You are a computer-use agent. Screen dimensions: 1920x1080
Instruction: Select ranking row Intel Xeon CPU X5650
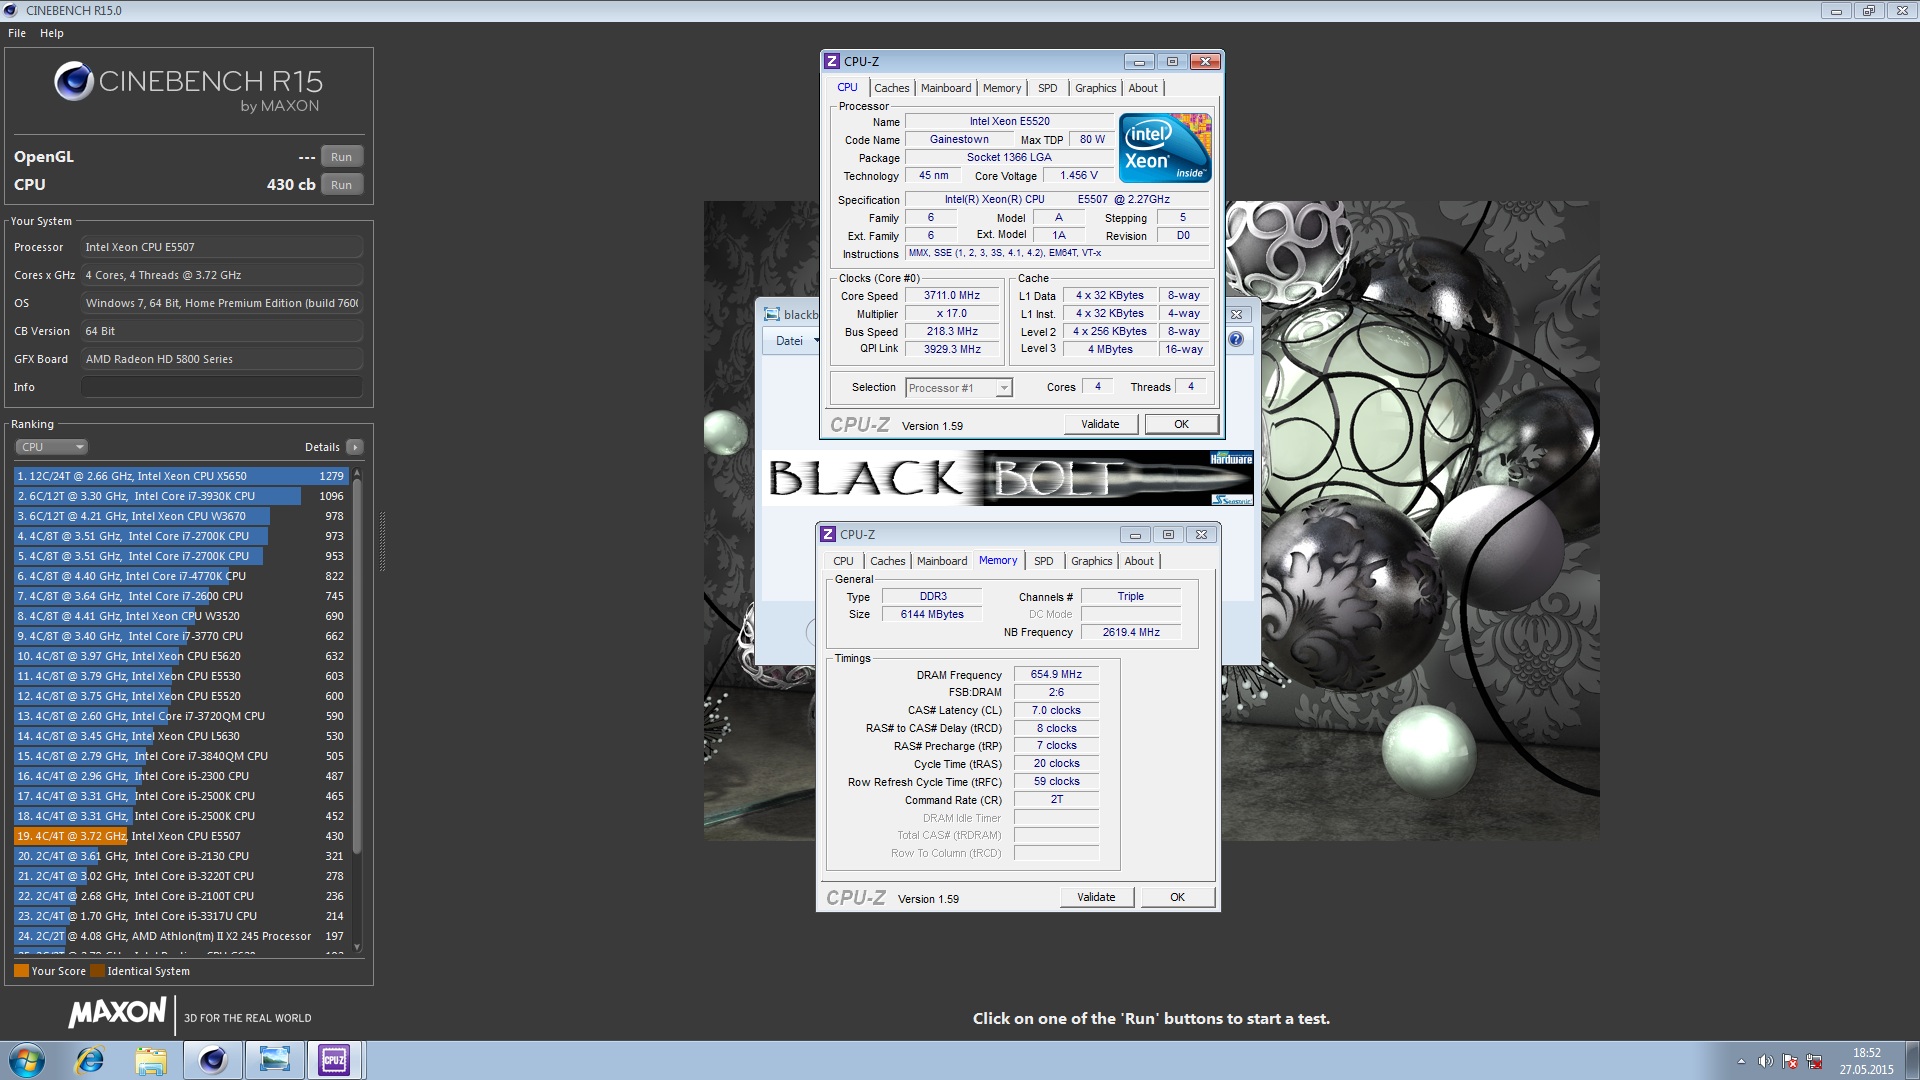(180, 476)
